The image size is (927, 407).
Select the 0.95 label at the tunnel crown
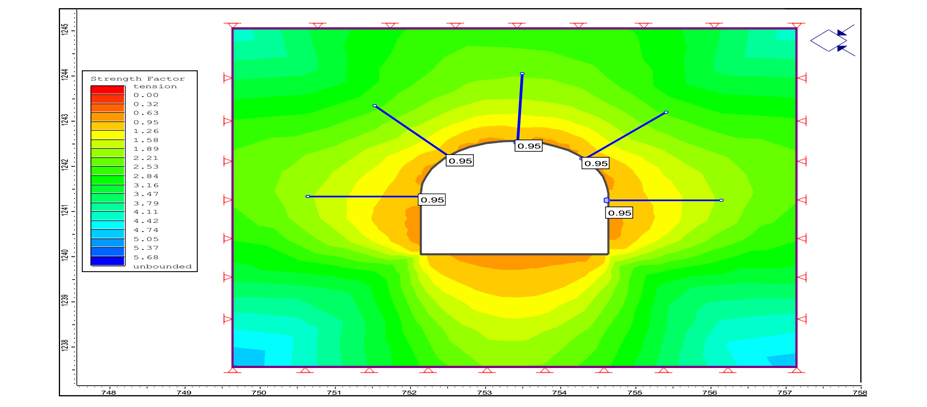pyautogui.click(x=528, y=146)
